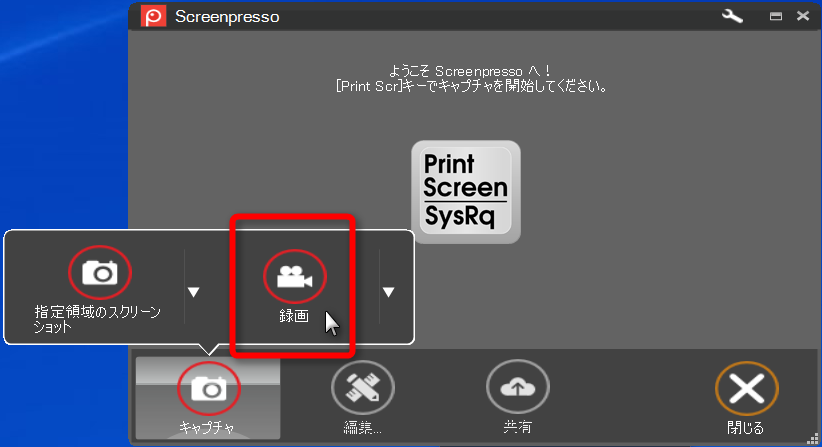Close the window with the title bar X
Viewport: 822px width, 447px height.
click(x=801, y=17)
